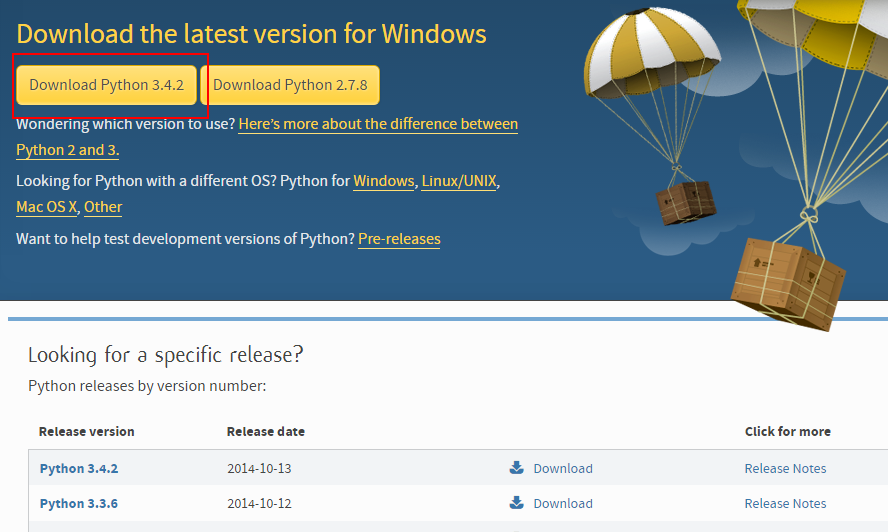Open the Mac OS X link
This screenshot has width=888, height=532.
[46, 207]
